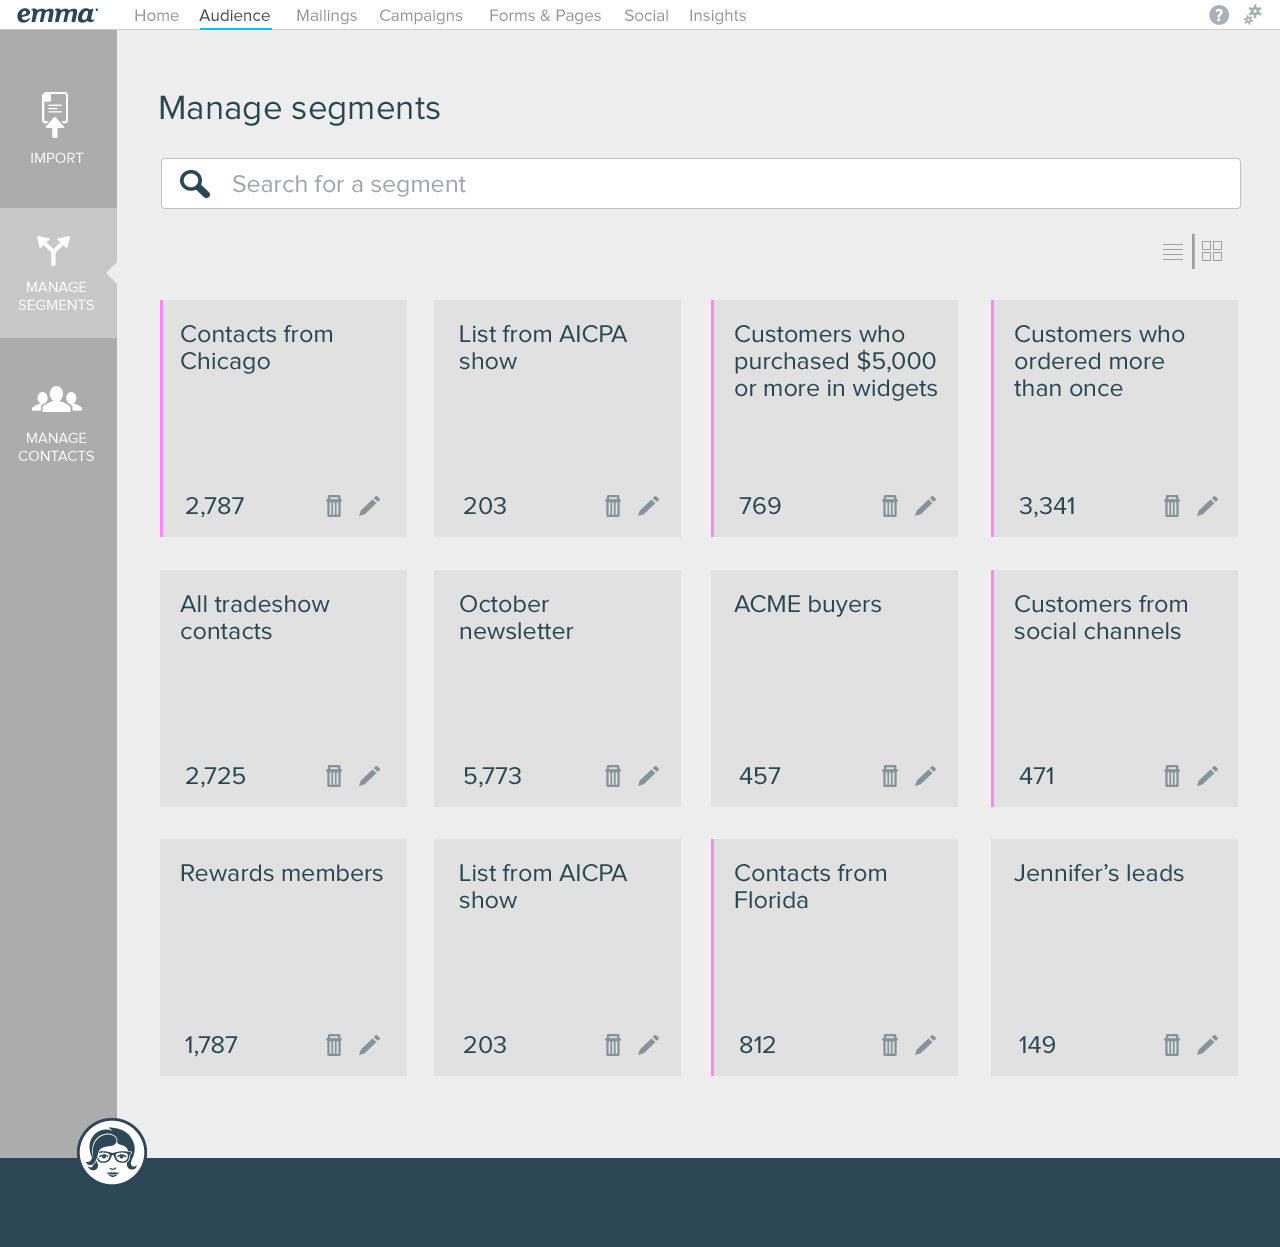Screen dimensions: 1280x1247
Task: Click the Emma mascot avatar icon
Action: tap(112, 1152)
